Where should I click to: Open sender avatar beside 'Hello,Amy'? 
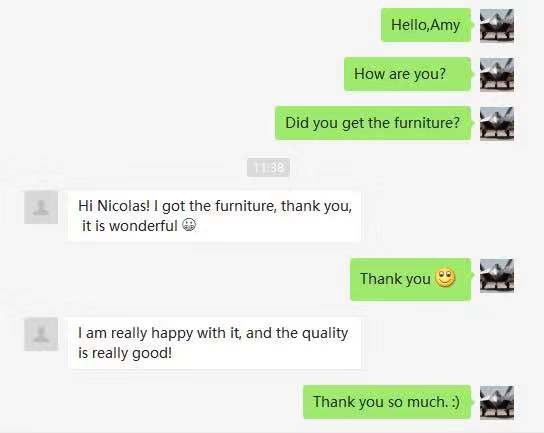pyautogui.click(x=497, y=26)
